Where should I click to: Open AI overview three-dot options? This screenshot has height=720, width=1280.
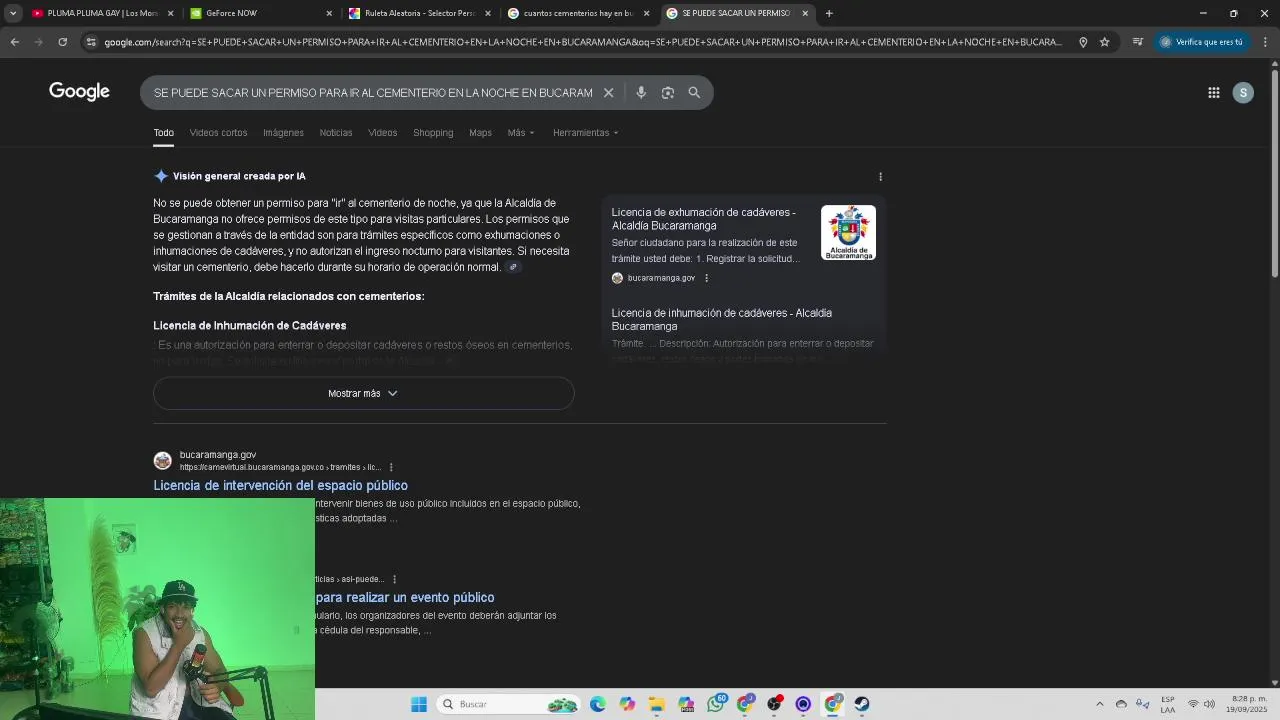tap(880, 177)
